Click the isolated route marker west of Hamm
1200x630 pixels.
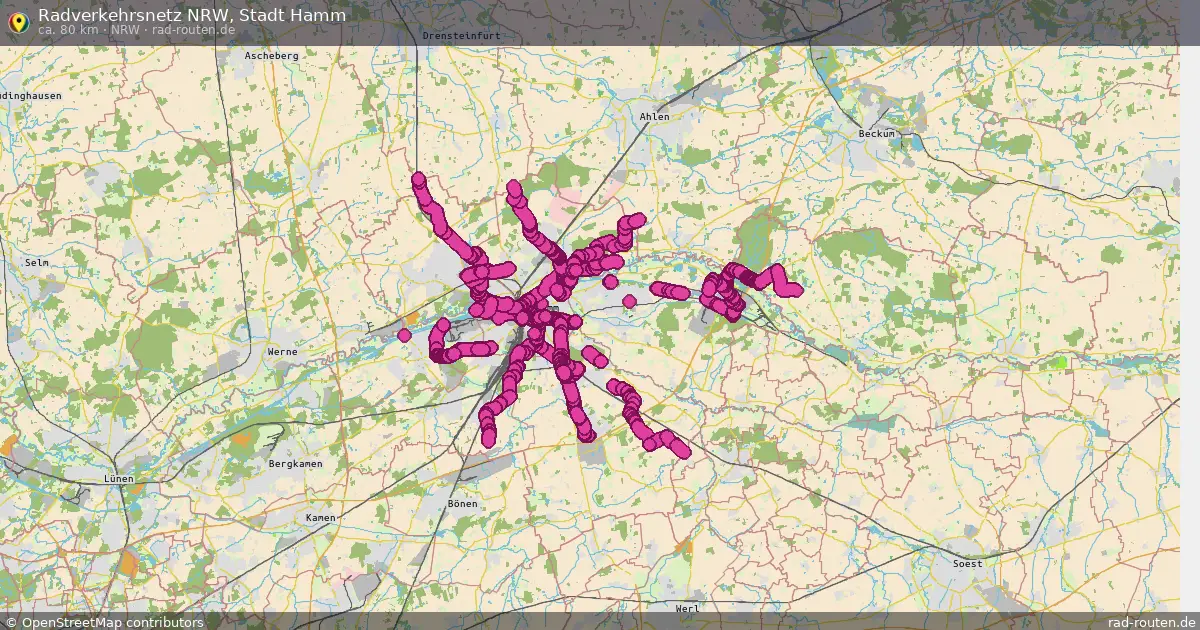404,335
